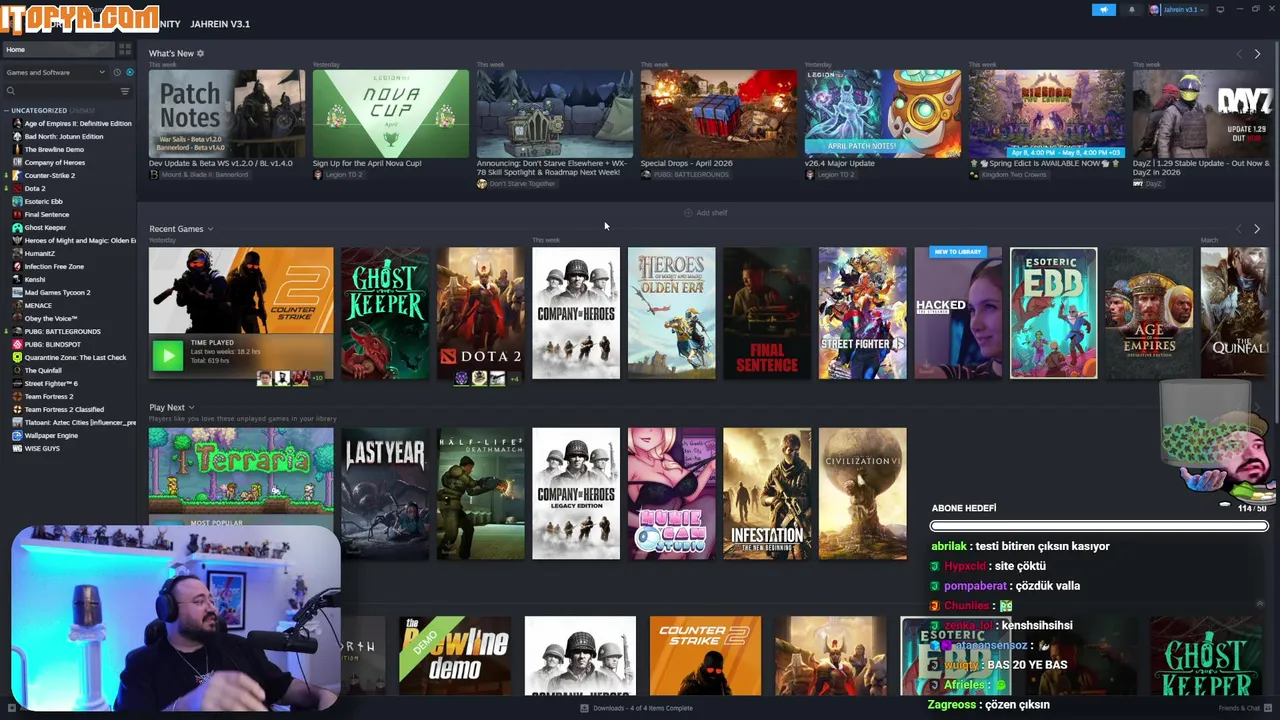Expand Play Next shelf dropdown chevron

[x=191, y=407]
